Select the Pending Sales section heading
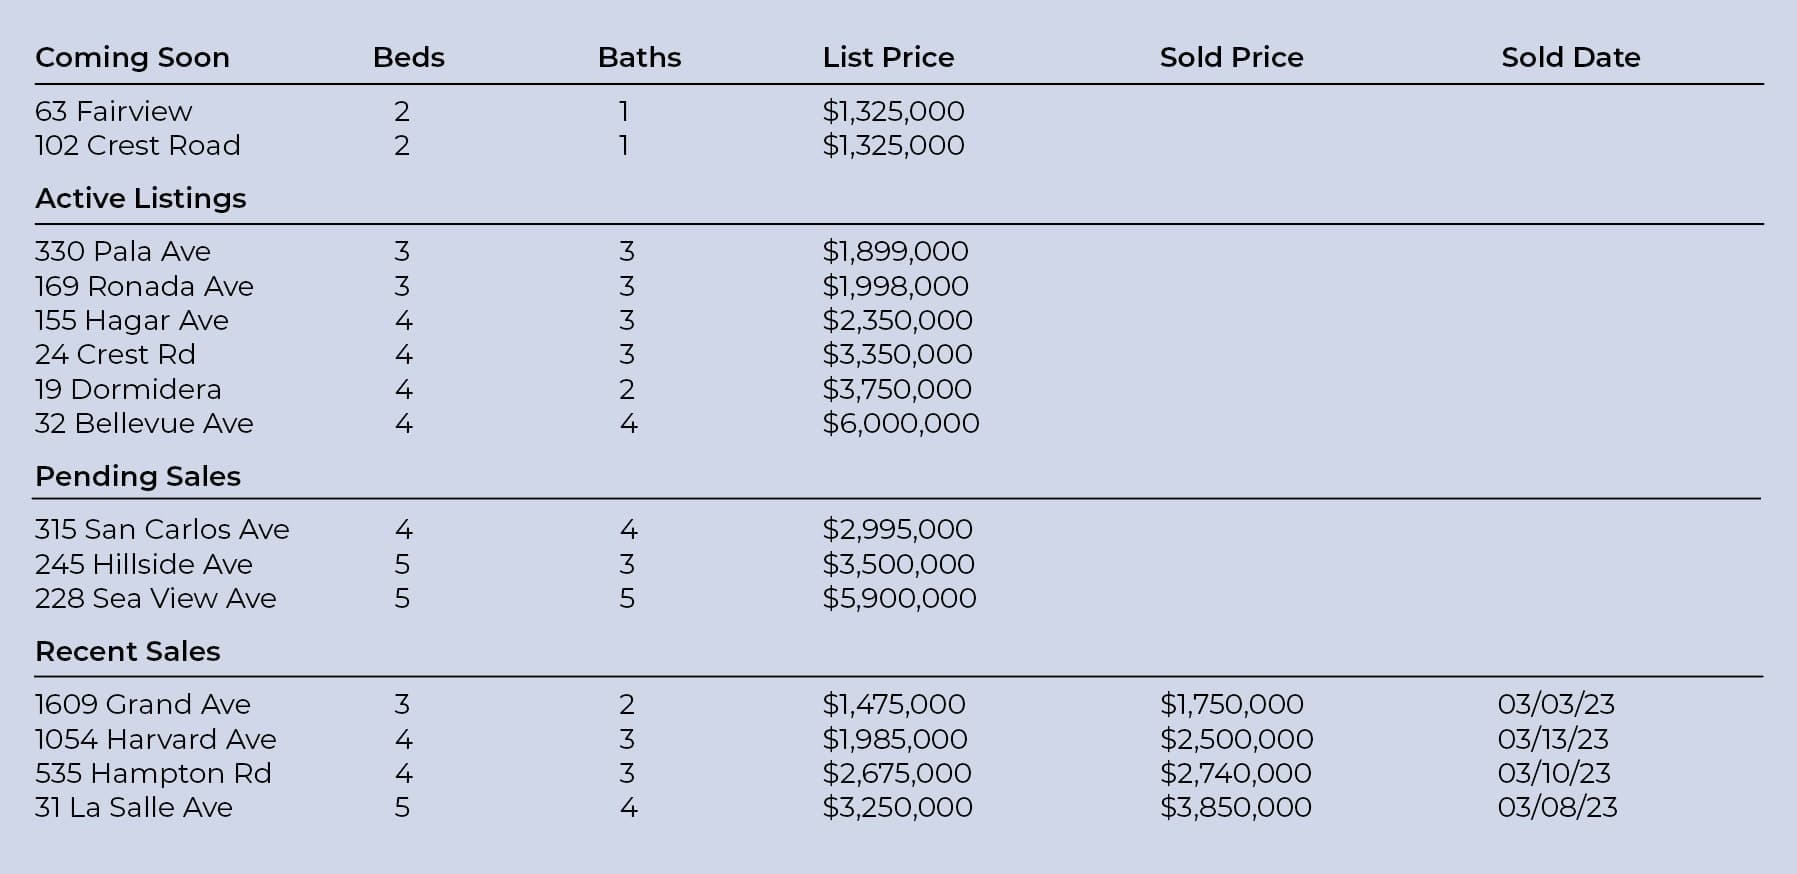Viewport: 1797px width, 874px height. click(x=138, y=477)
